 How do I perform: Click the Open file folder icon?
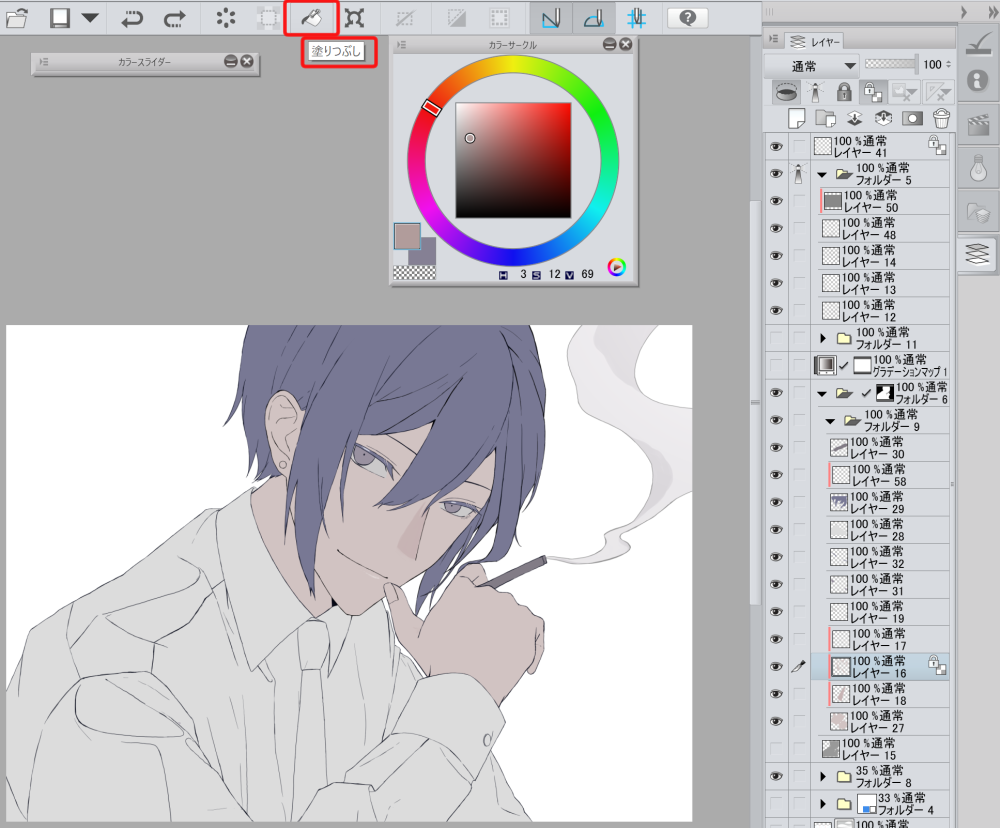coord(17,17)
